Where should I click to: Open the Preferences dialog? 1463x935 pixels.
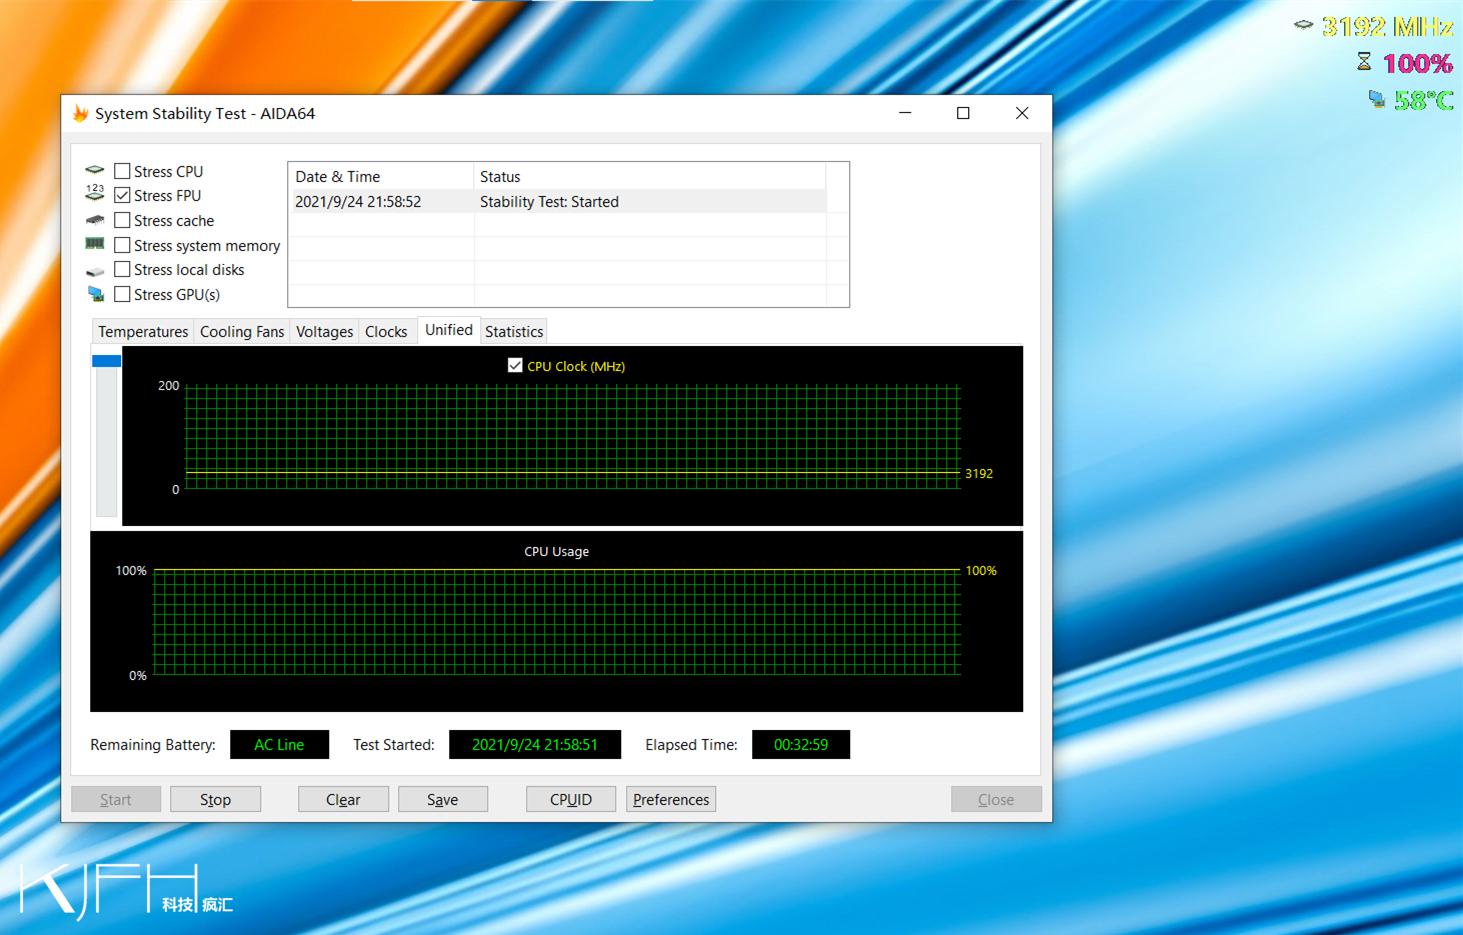[x=670, y=798]
